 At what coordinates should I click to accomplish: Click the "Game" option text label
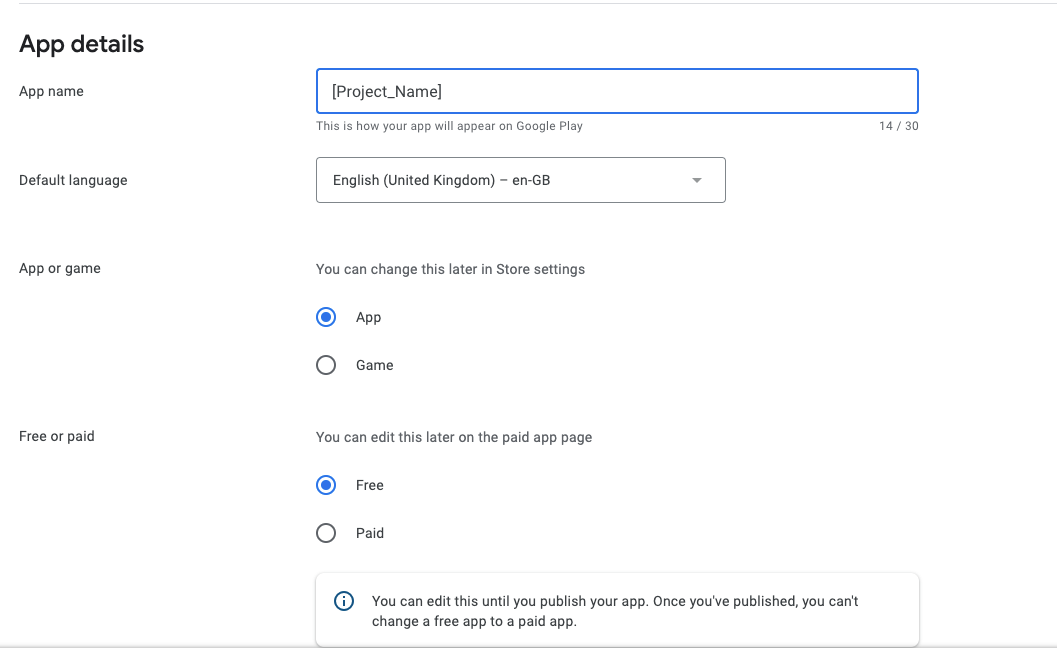tap(375, 365)
